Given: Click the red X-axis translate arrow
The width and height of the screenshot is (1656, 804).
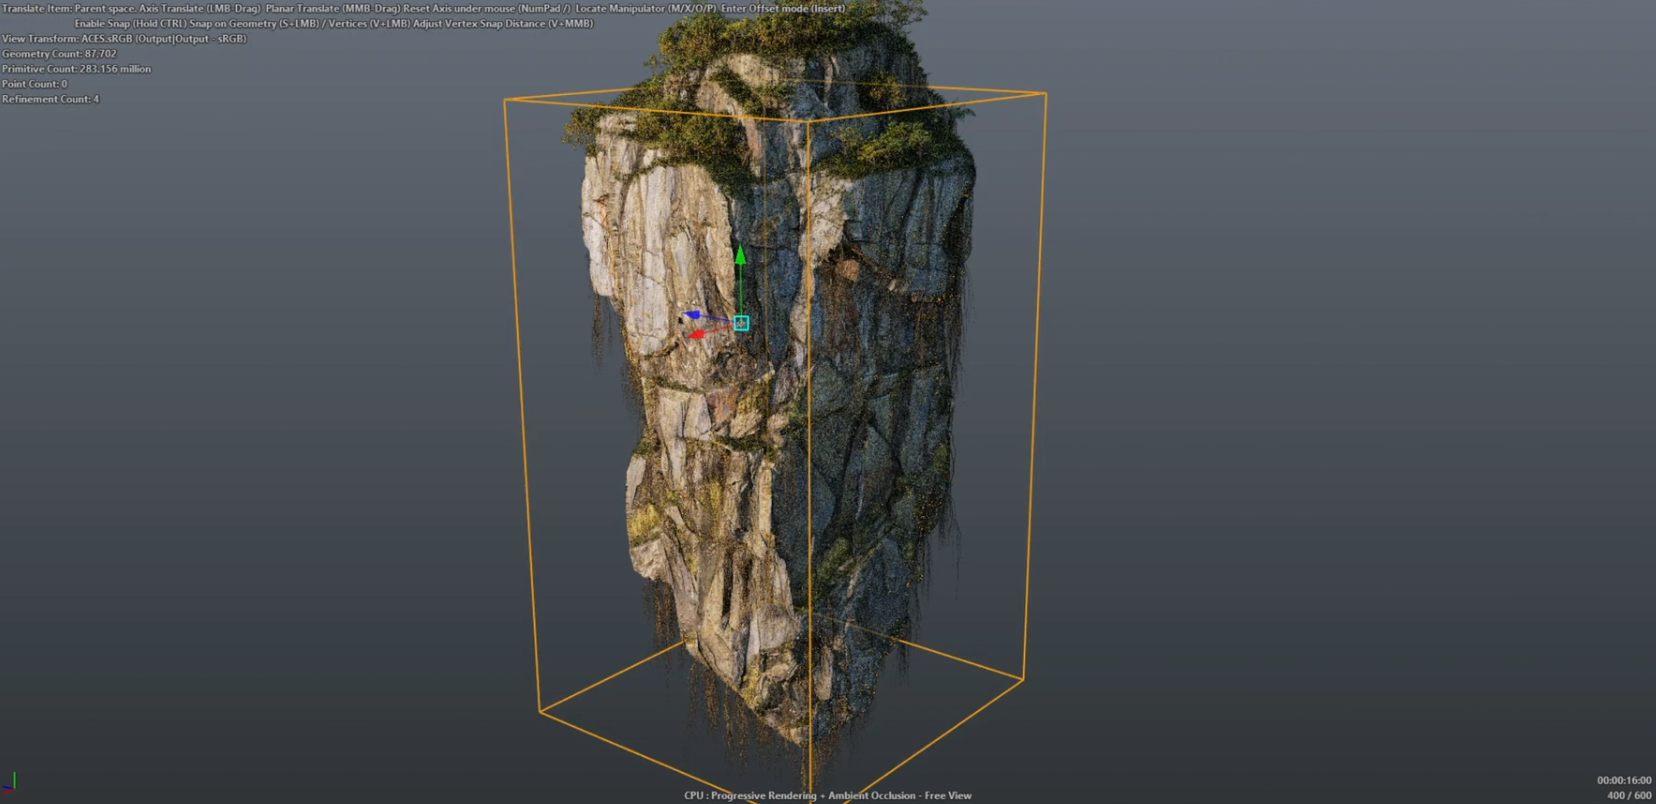Looking at the screenshot, I should (x=697, y=333).
